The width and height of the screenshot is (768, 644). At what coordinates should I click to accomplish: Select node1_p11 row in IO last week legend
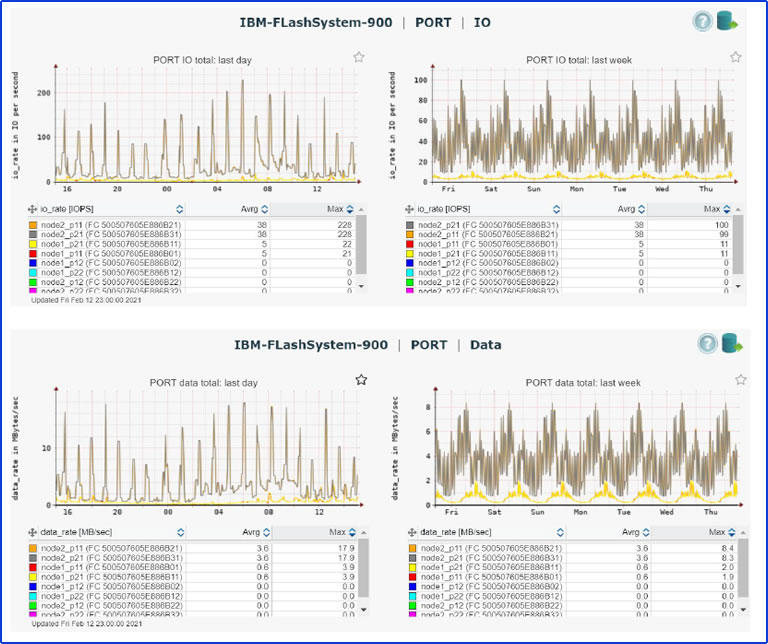[x=569, y=244]
